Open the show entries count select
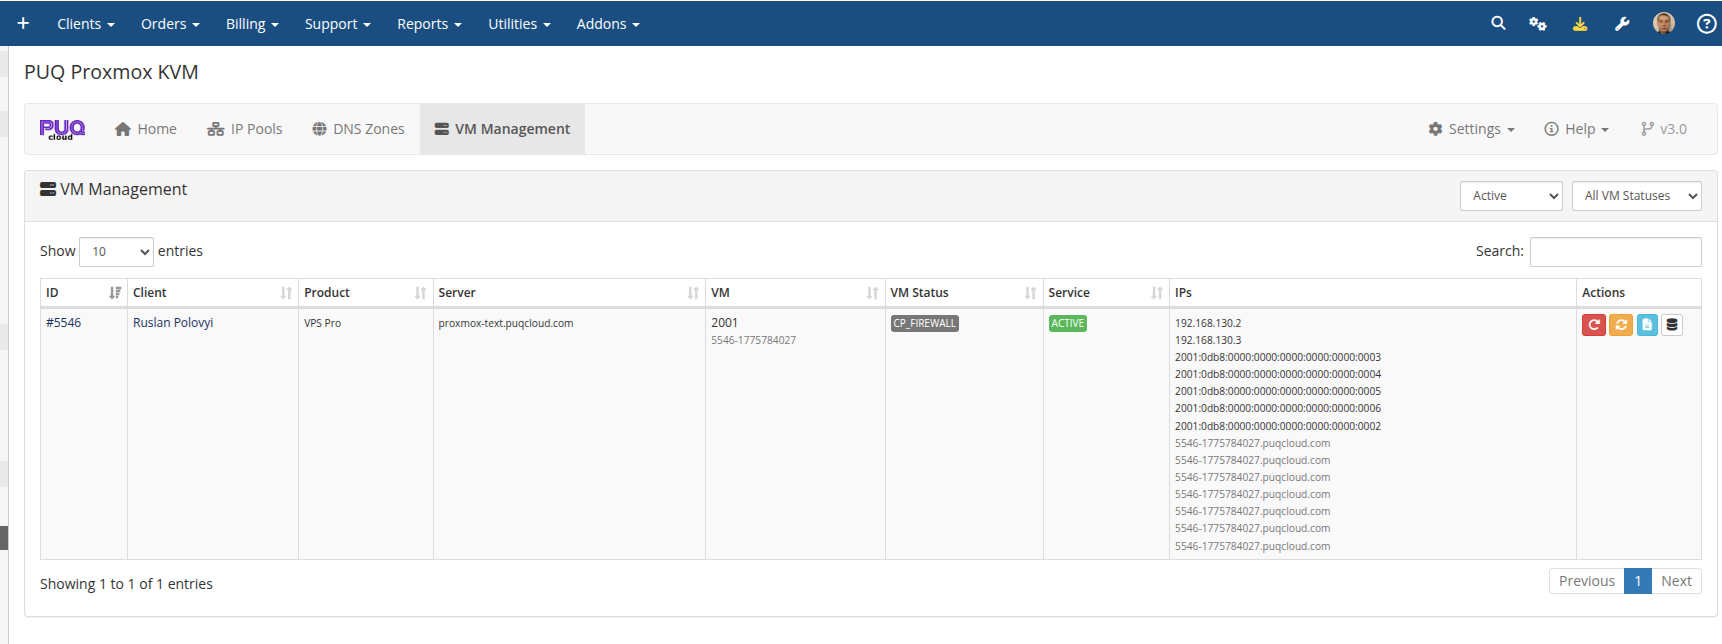 pyautogui.click(x=116, y=251)
